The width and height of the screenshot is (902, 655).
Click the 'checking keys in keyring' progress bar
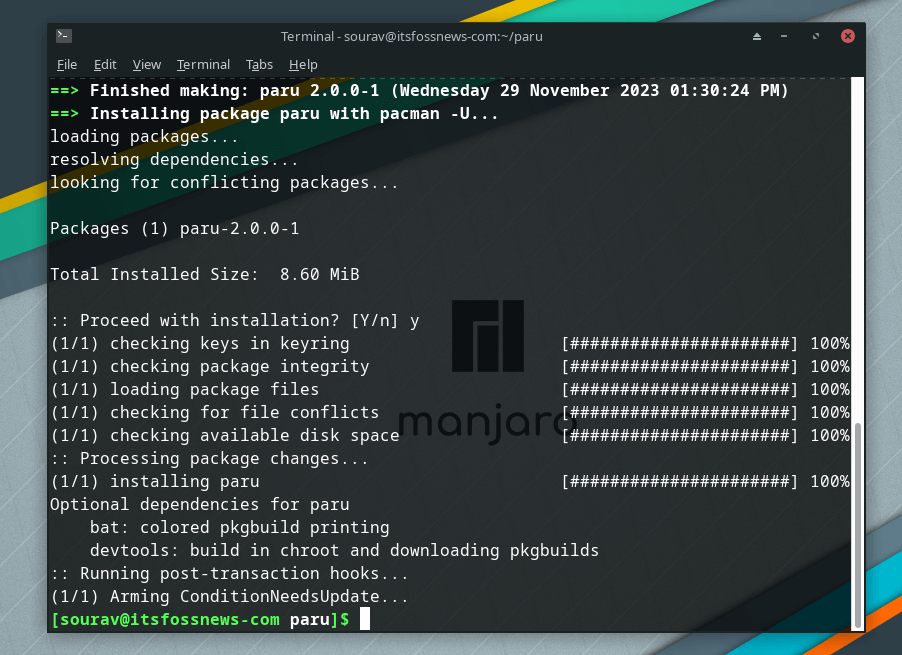pyautogui.click(x=680, y=343)
